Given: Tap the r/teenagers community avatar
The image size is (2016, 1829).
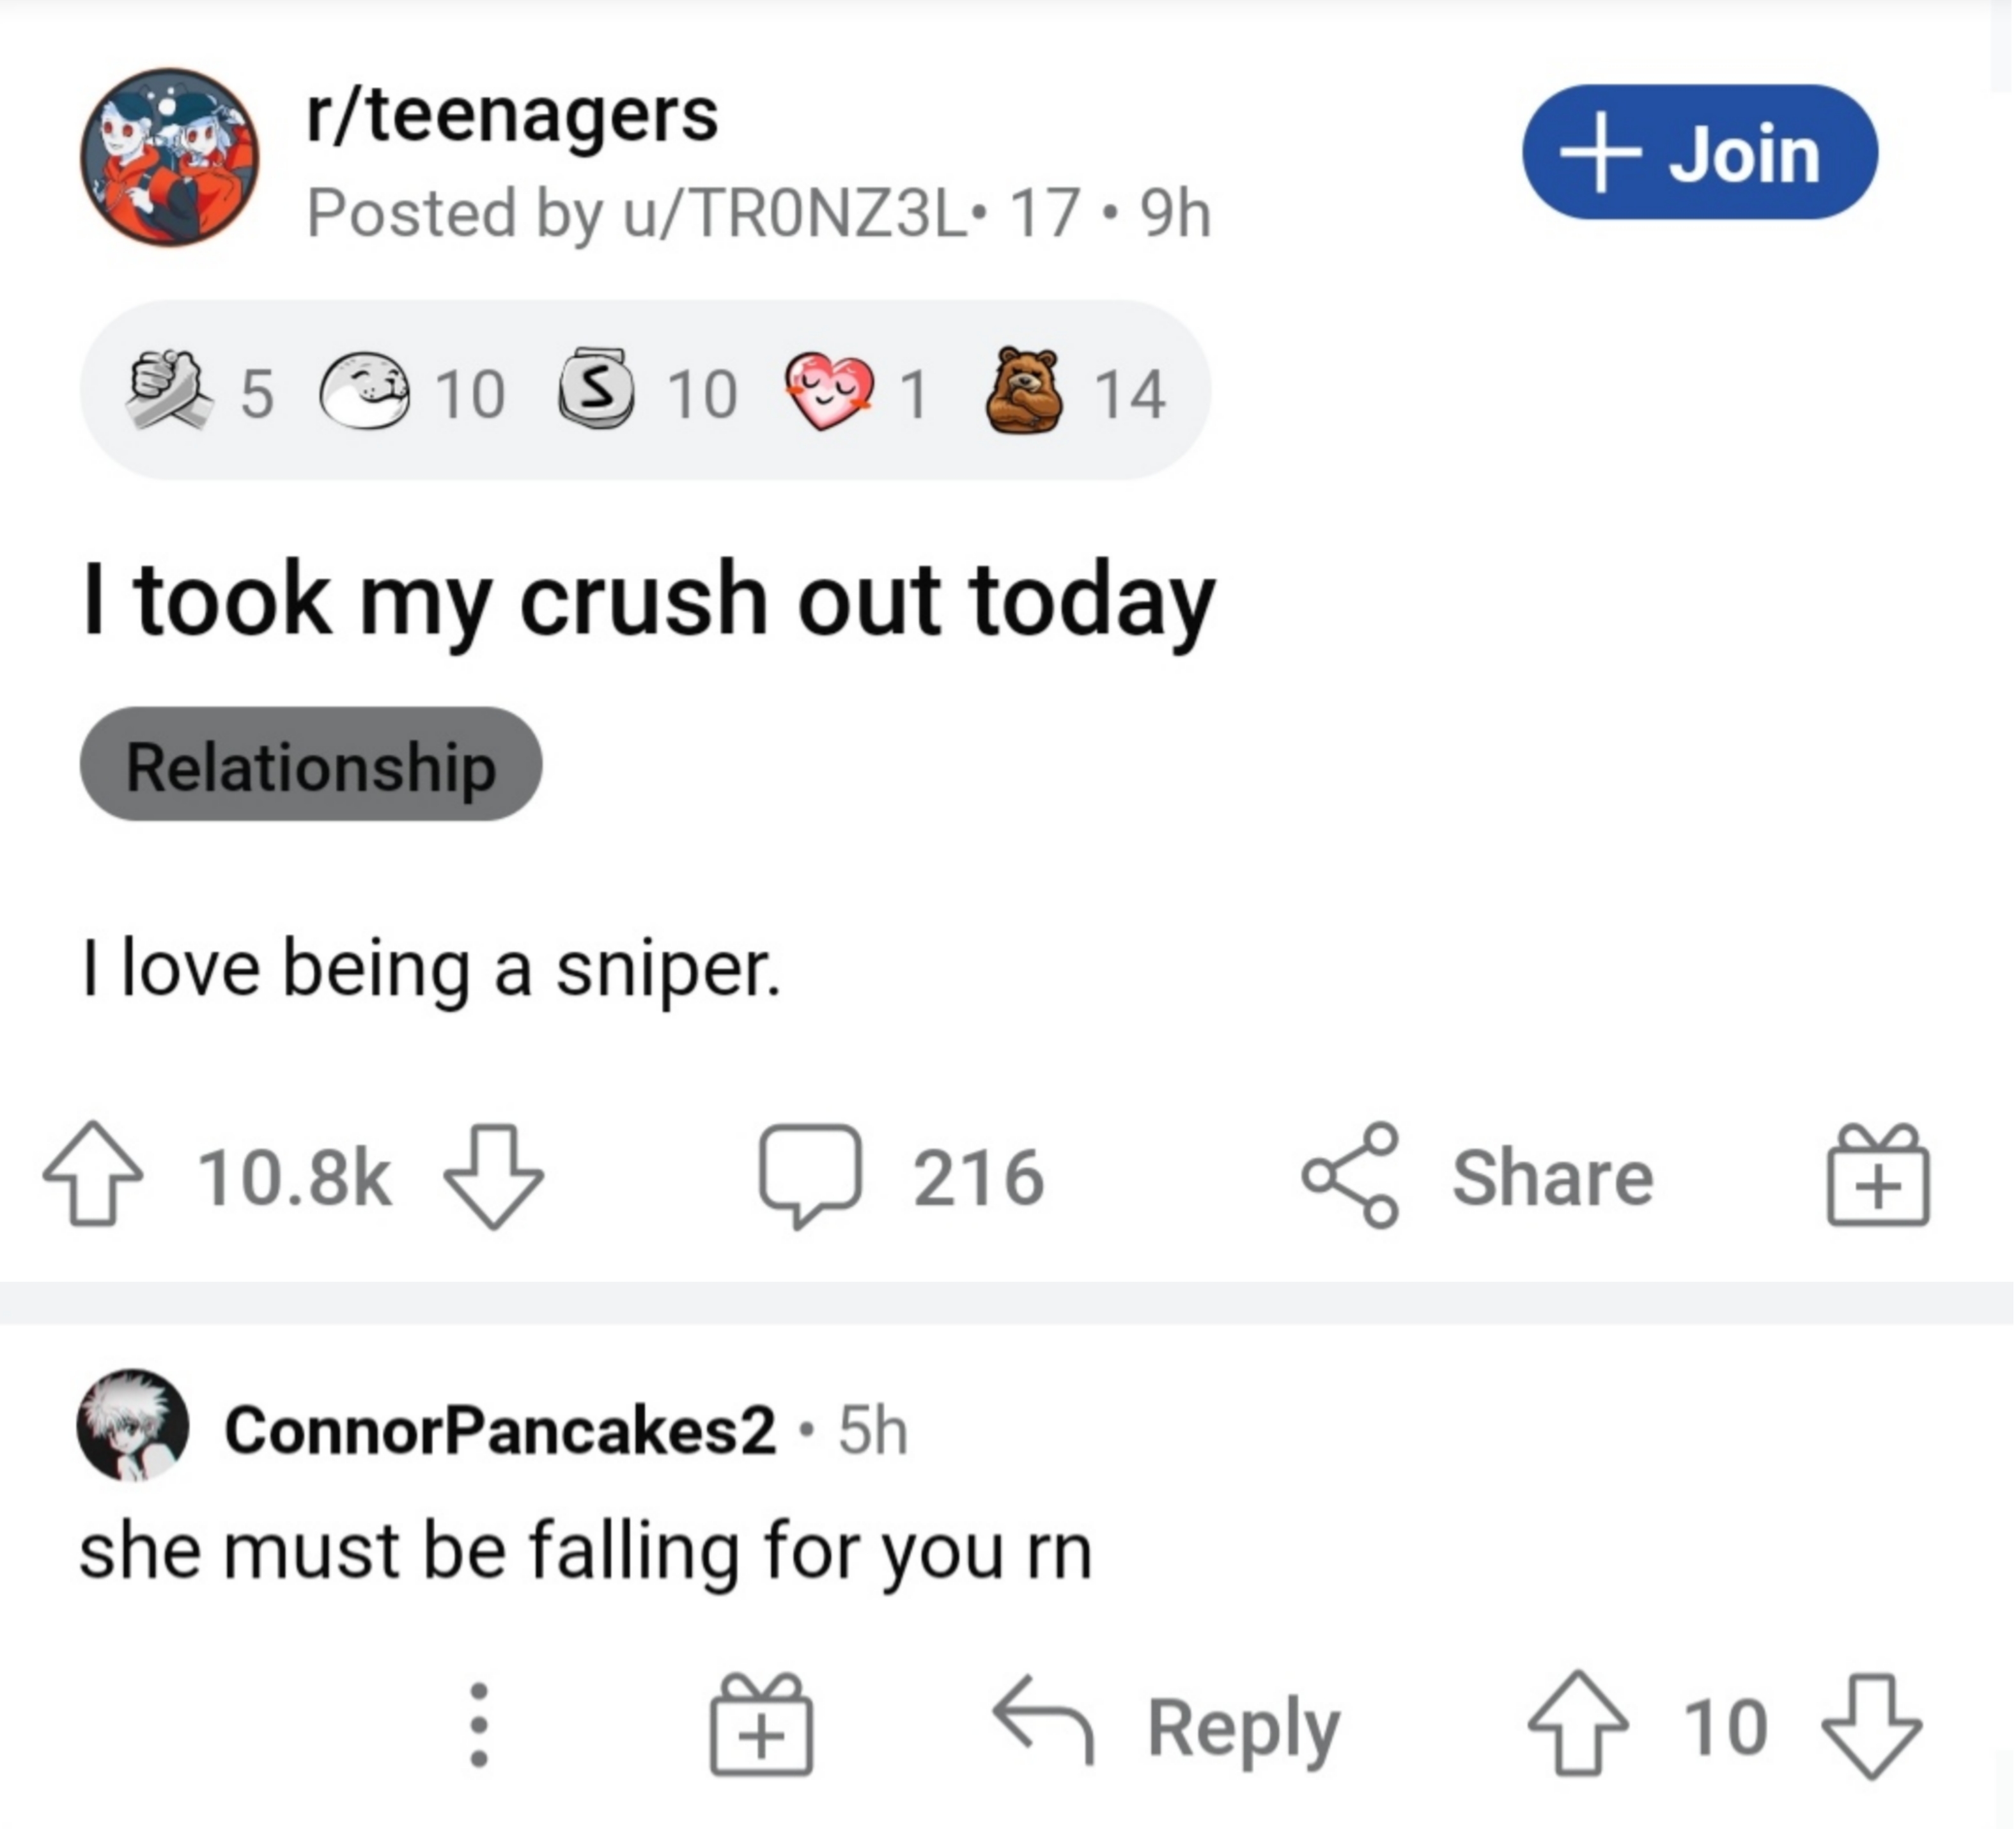Looking at the screenshot, I should coord(170,157).
